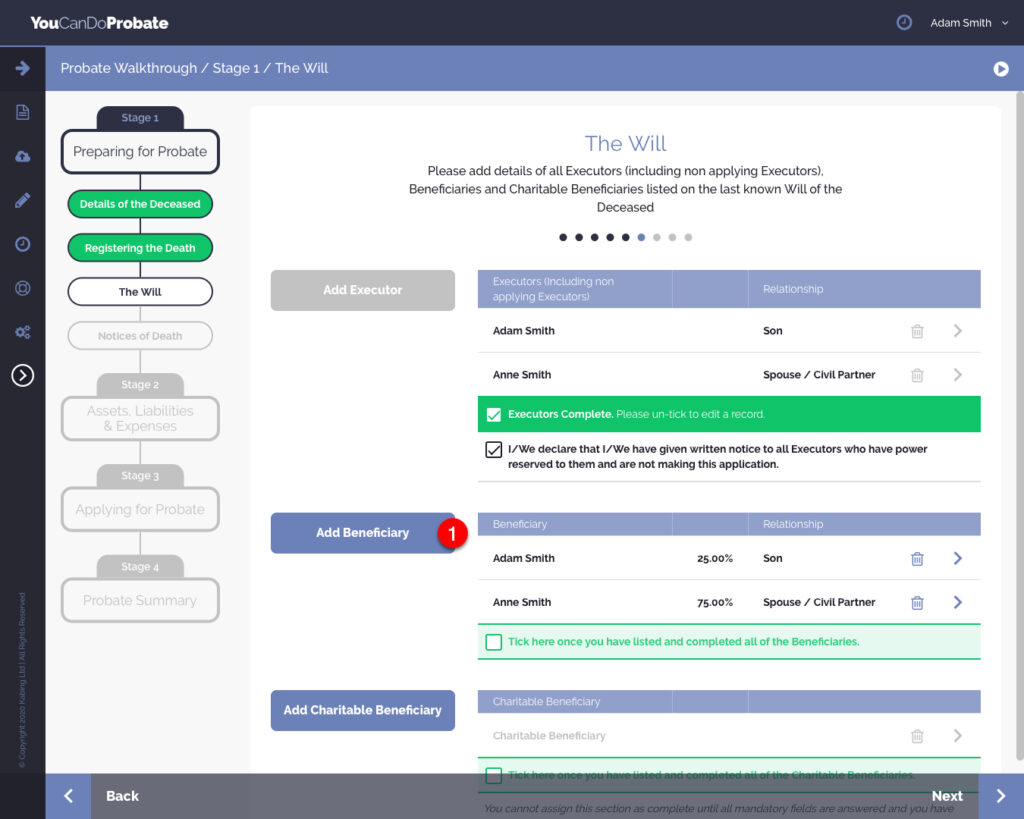Click the lifebuoy support icon in sidebar
The height and width of the screenshot is (819, 1024).
pyautogui.click(x=22, y=288)
